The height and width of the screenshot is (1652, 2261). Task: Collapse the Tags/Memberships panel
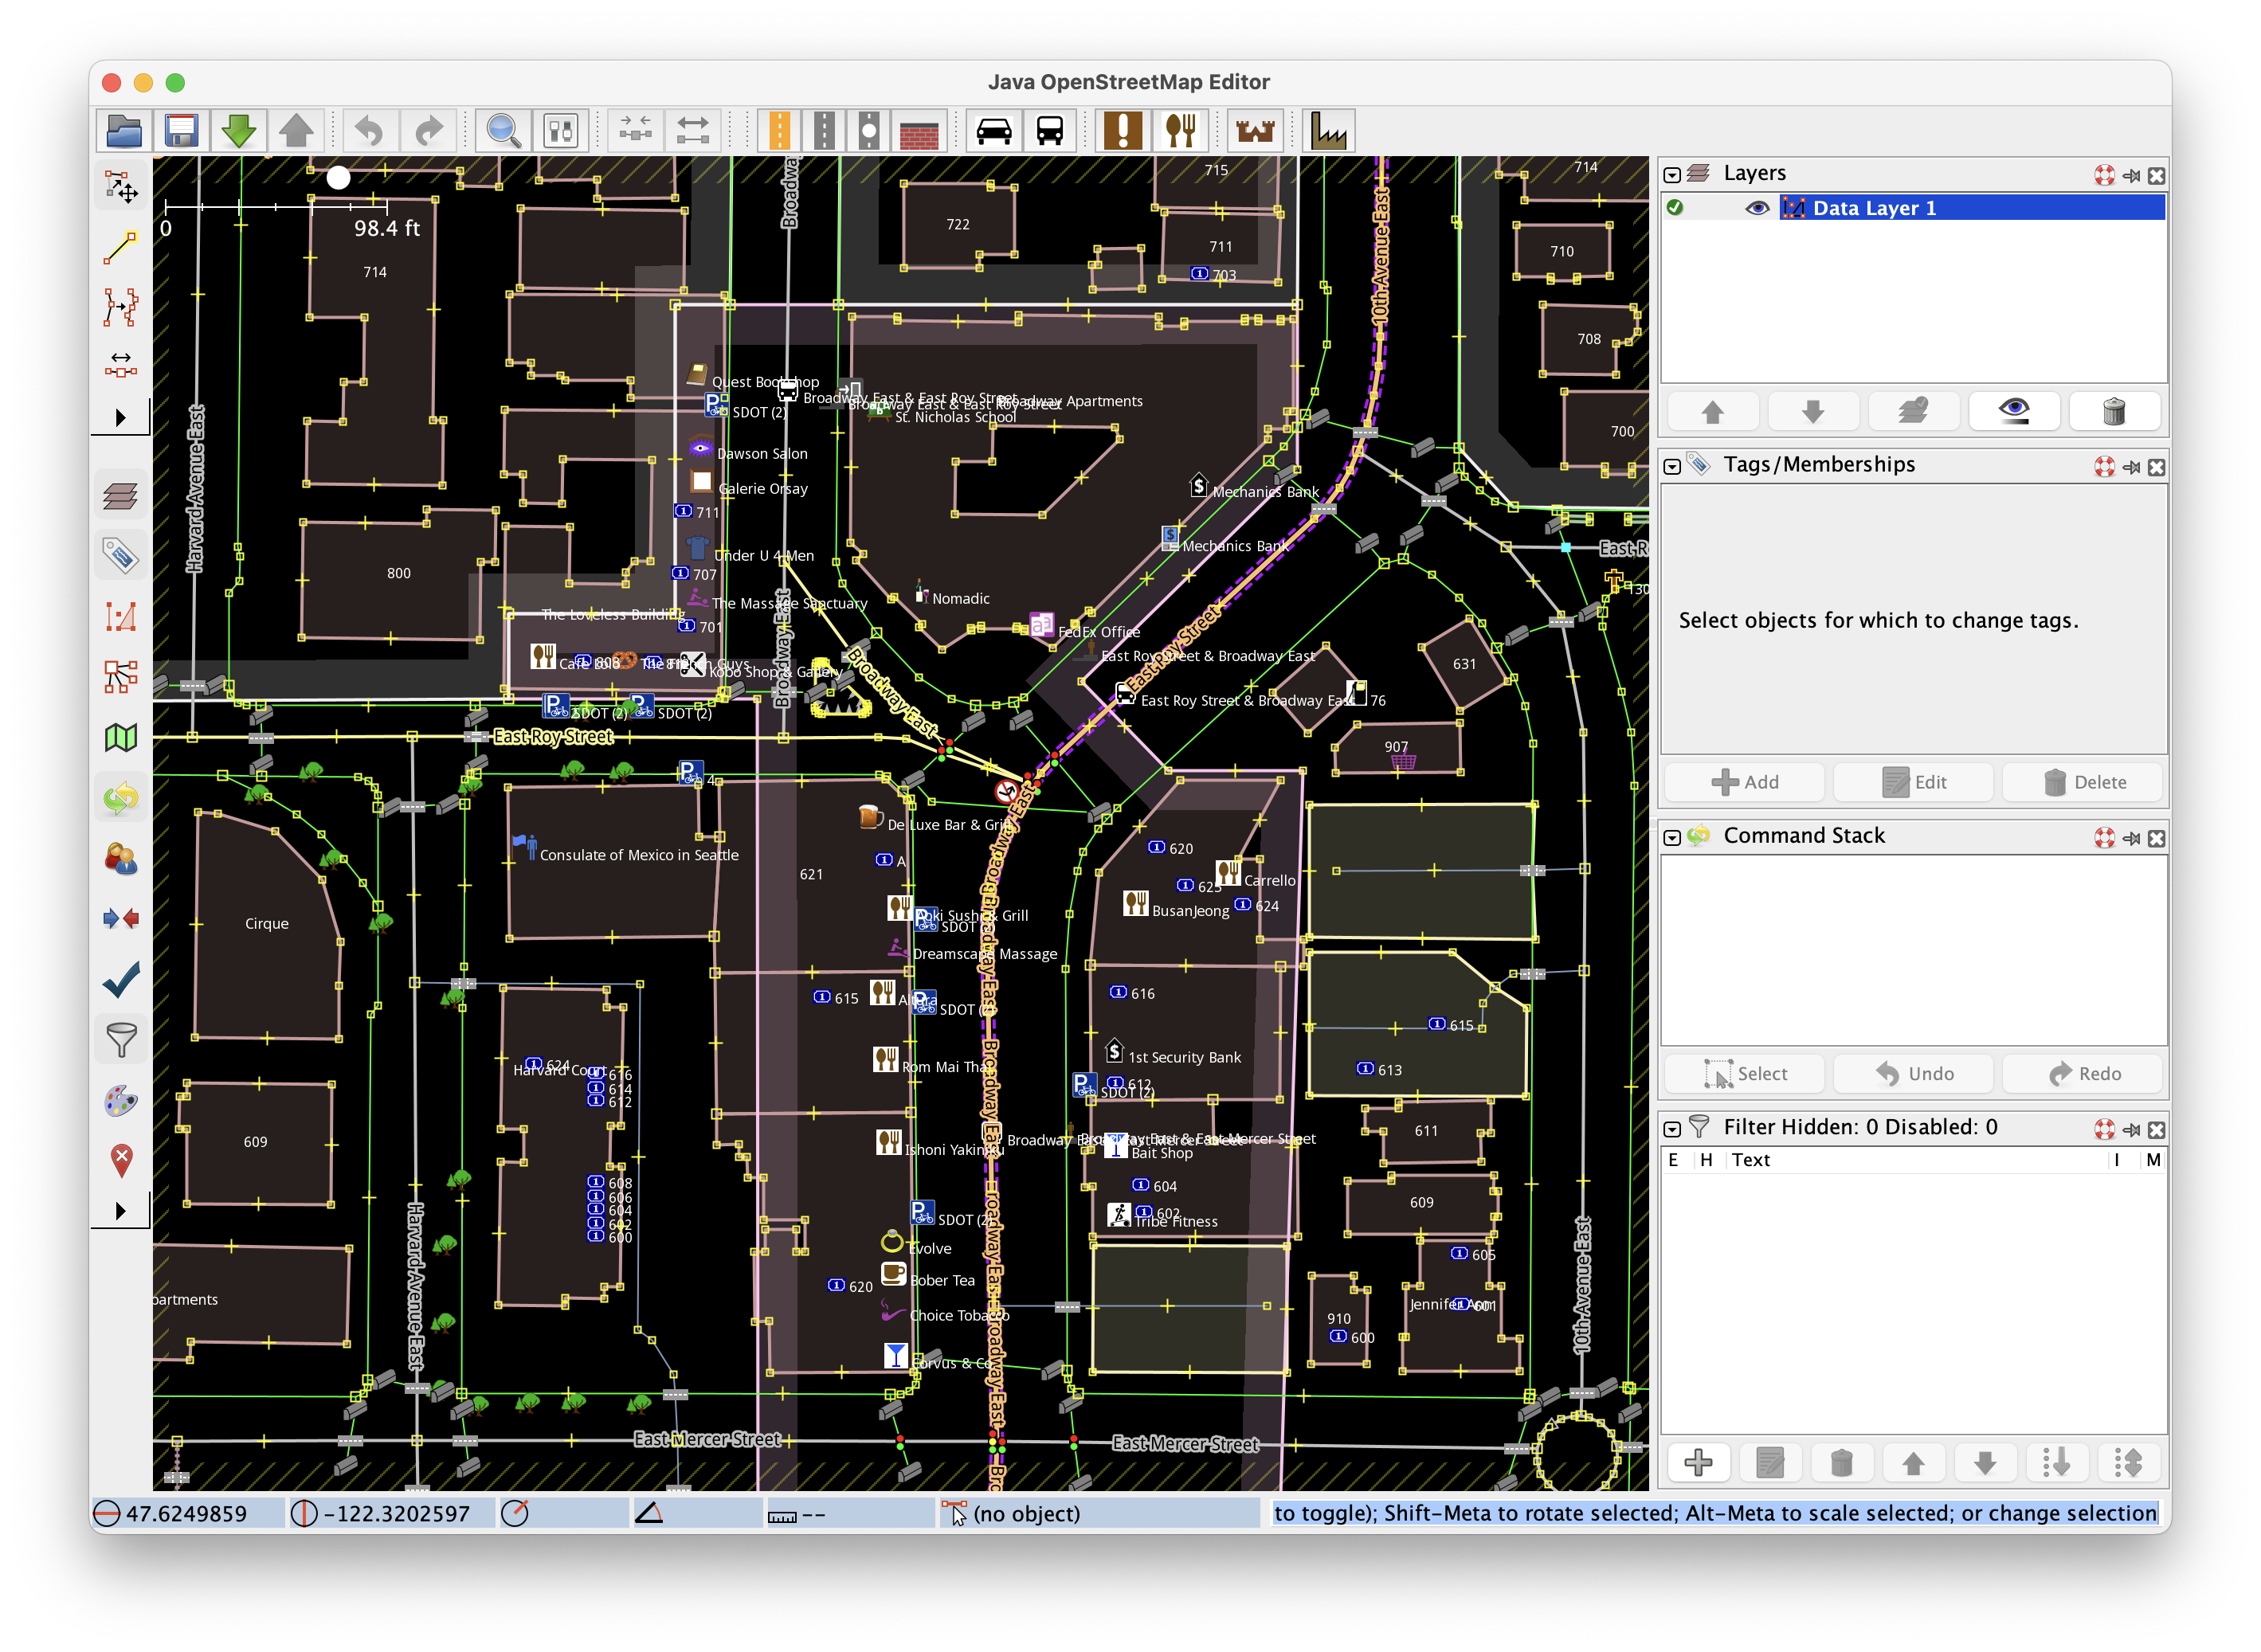click(1672, 466)
